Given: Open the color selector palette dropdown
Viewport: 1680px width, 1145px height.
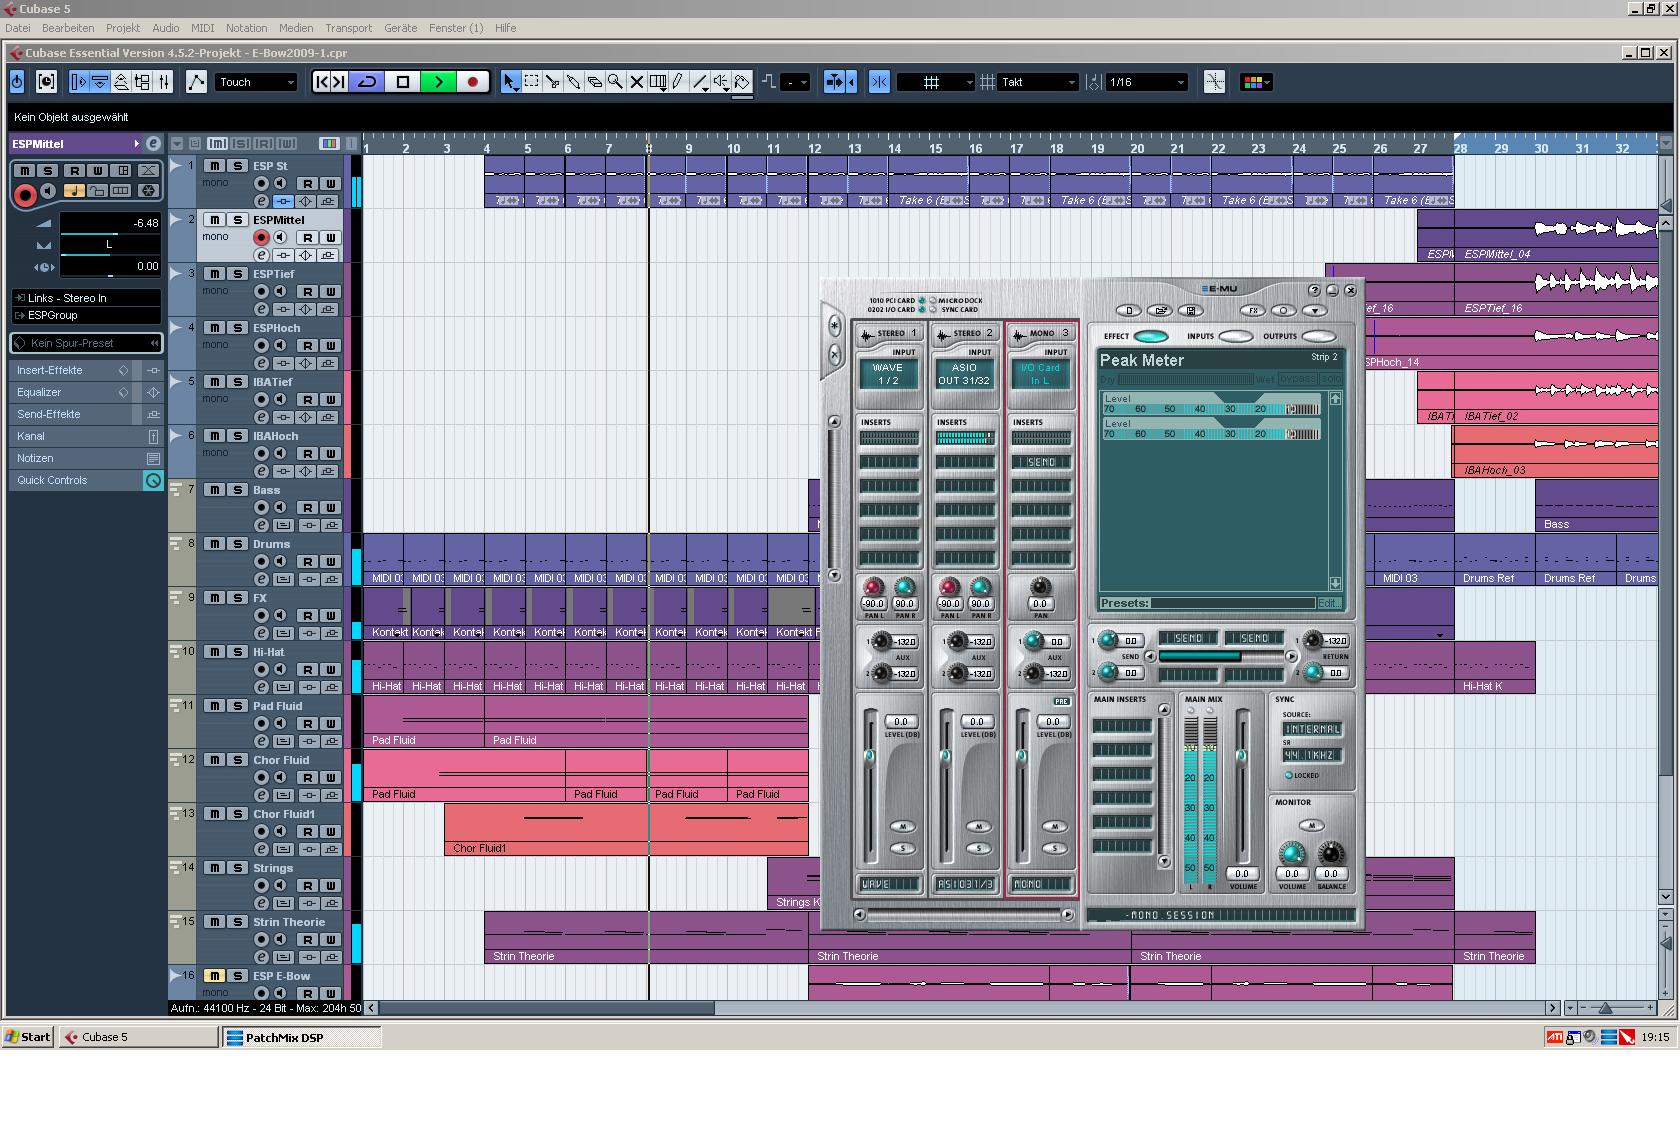Looking at the screenshot, I should 1256,82.
